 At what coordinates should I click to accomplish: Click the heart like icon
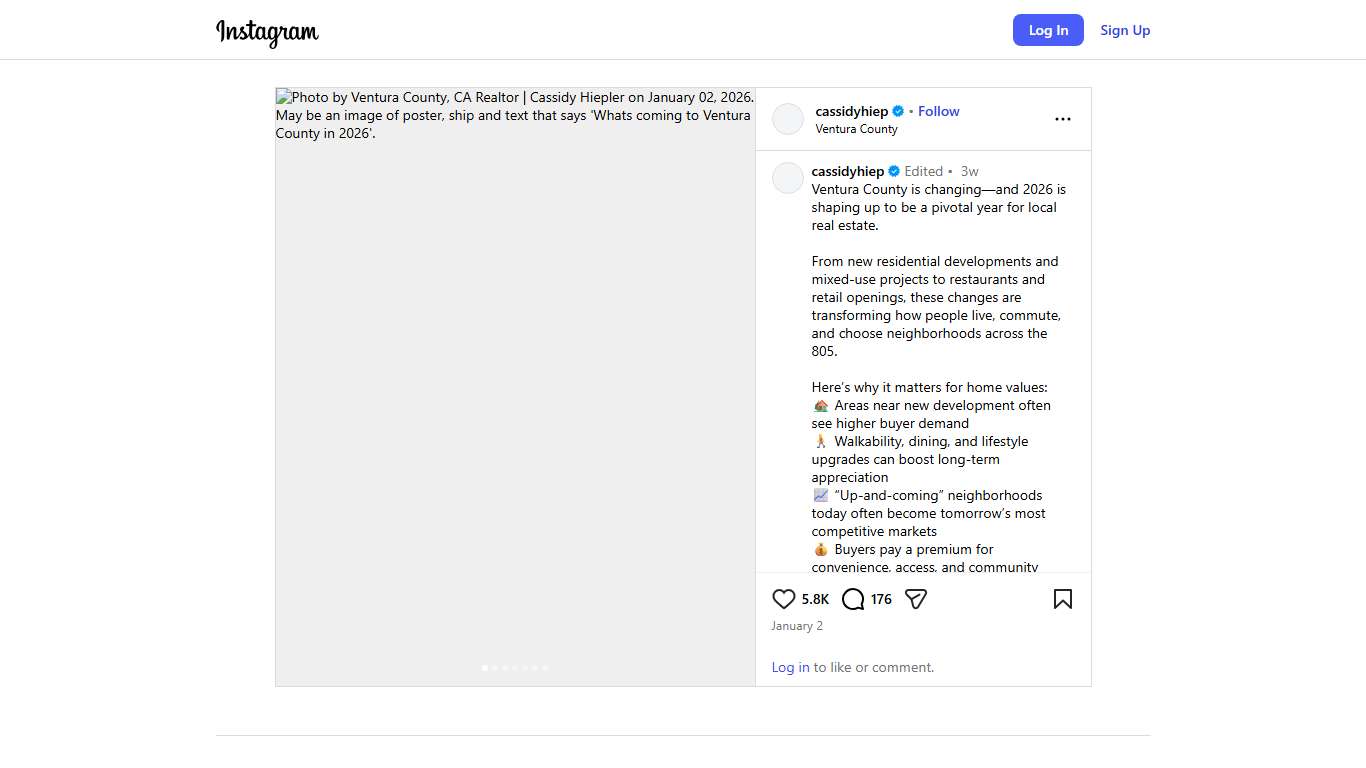tap(783, 599)
